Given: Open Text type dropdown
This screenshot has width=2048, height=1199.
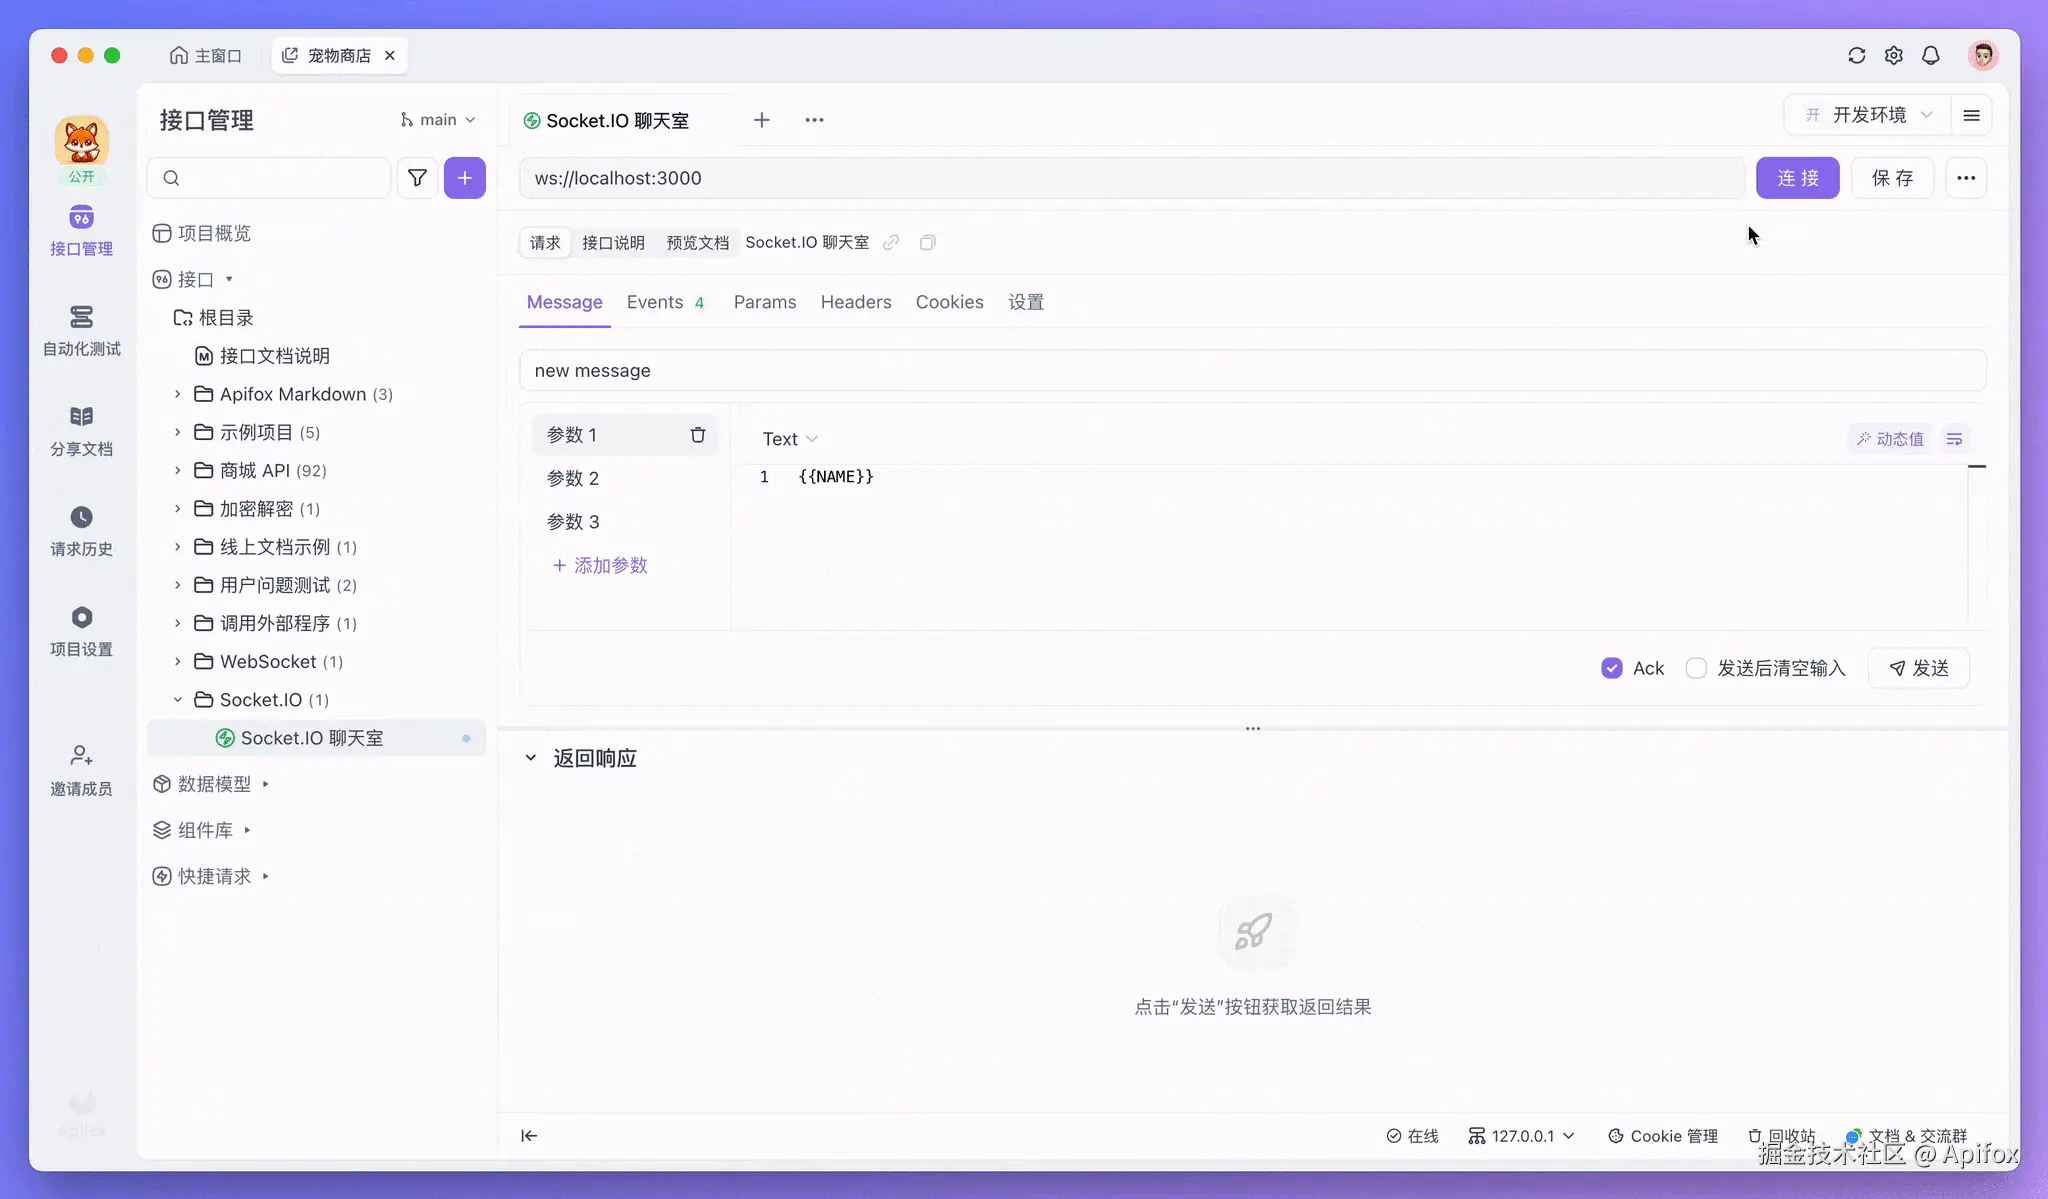Looking at the screenshot, I should click(790, 439).
